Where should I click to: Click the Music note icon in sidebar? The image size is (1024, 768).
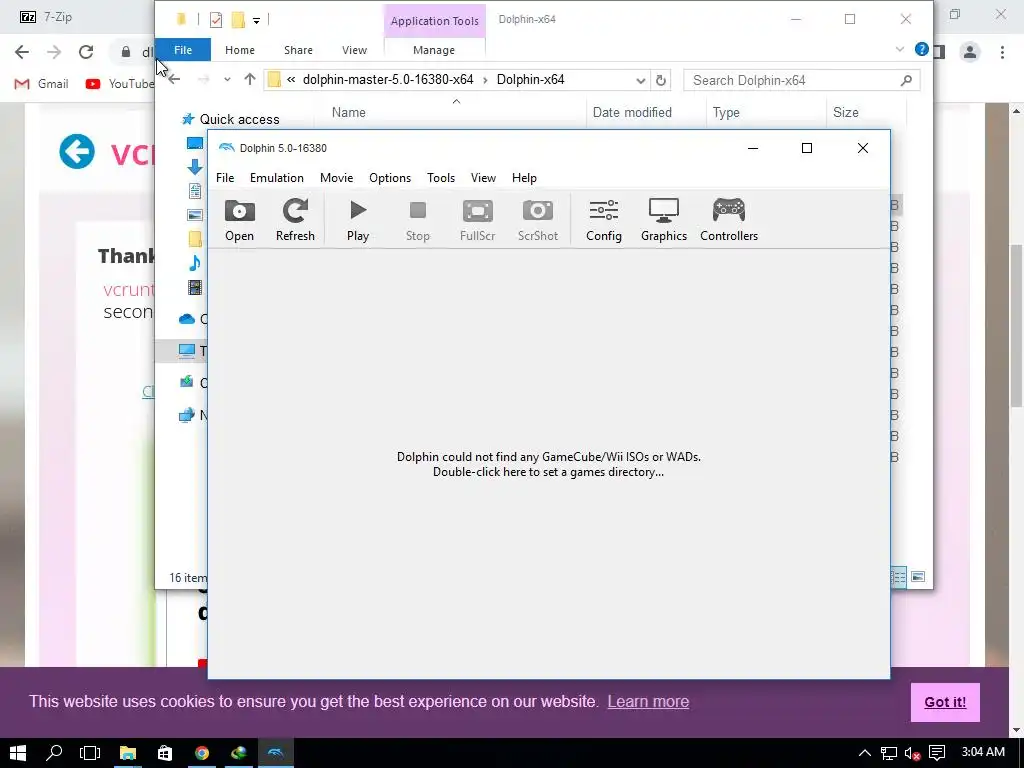(x=195, y=263)
